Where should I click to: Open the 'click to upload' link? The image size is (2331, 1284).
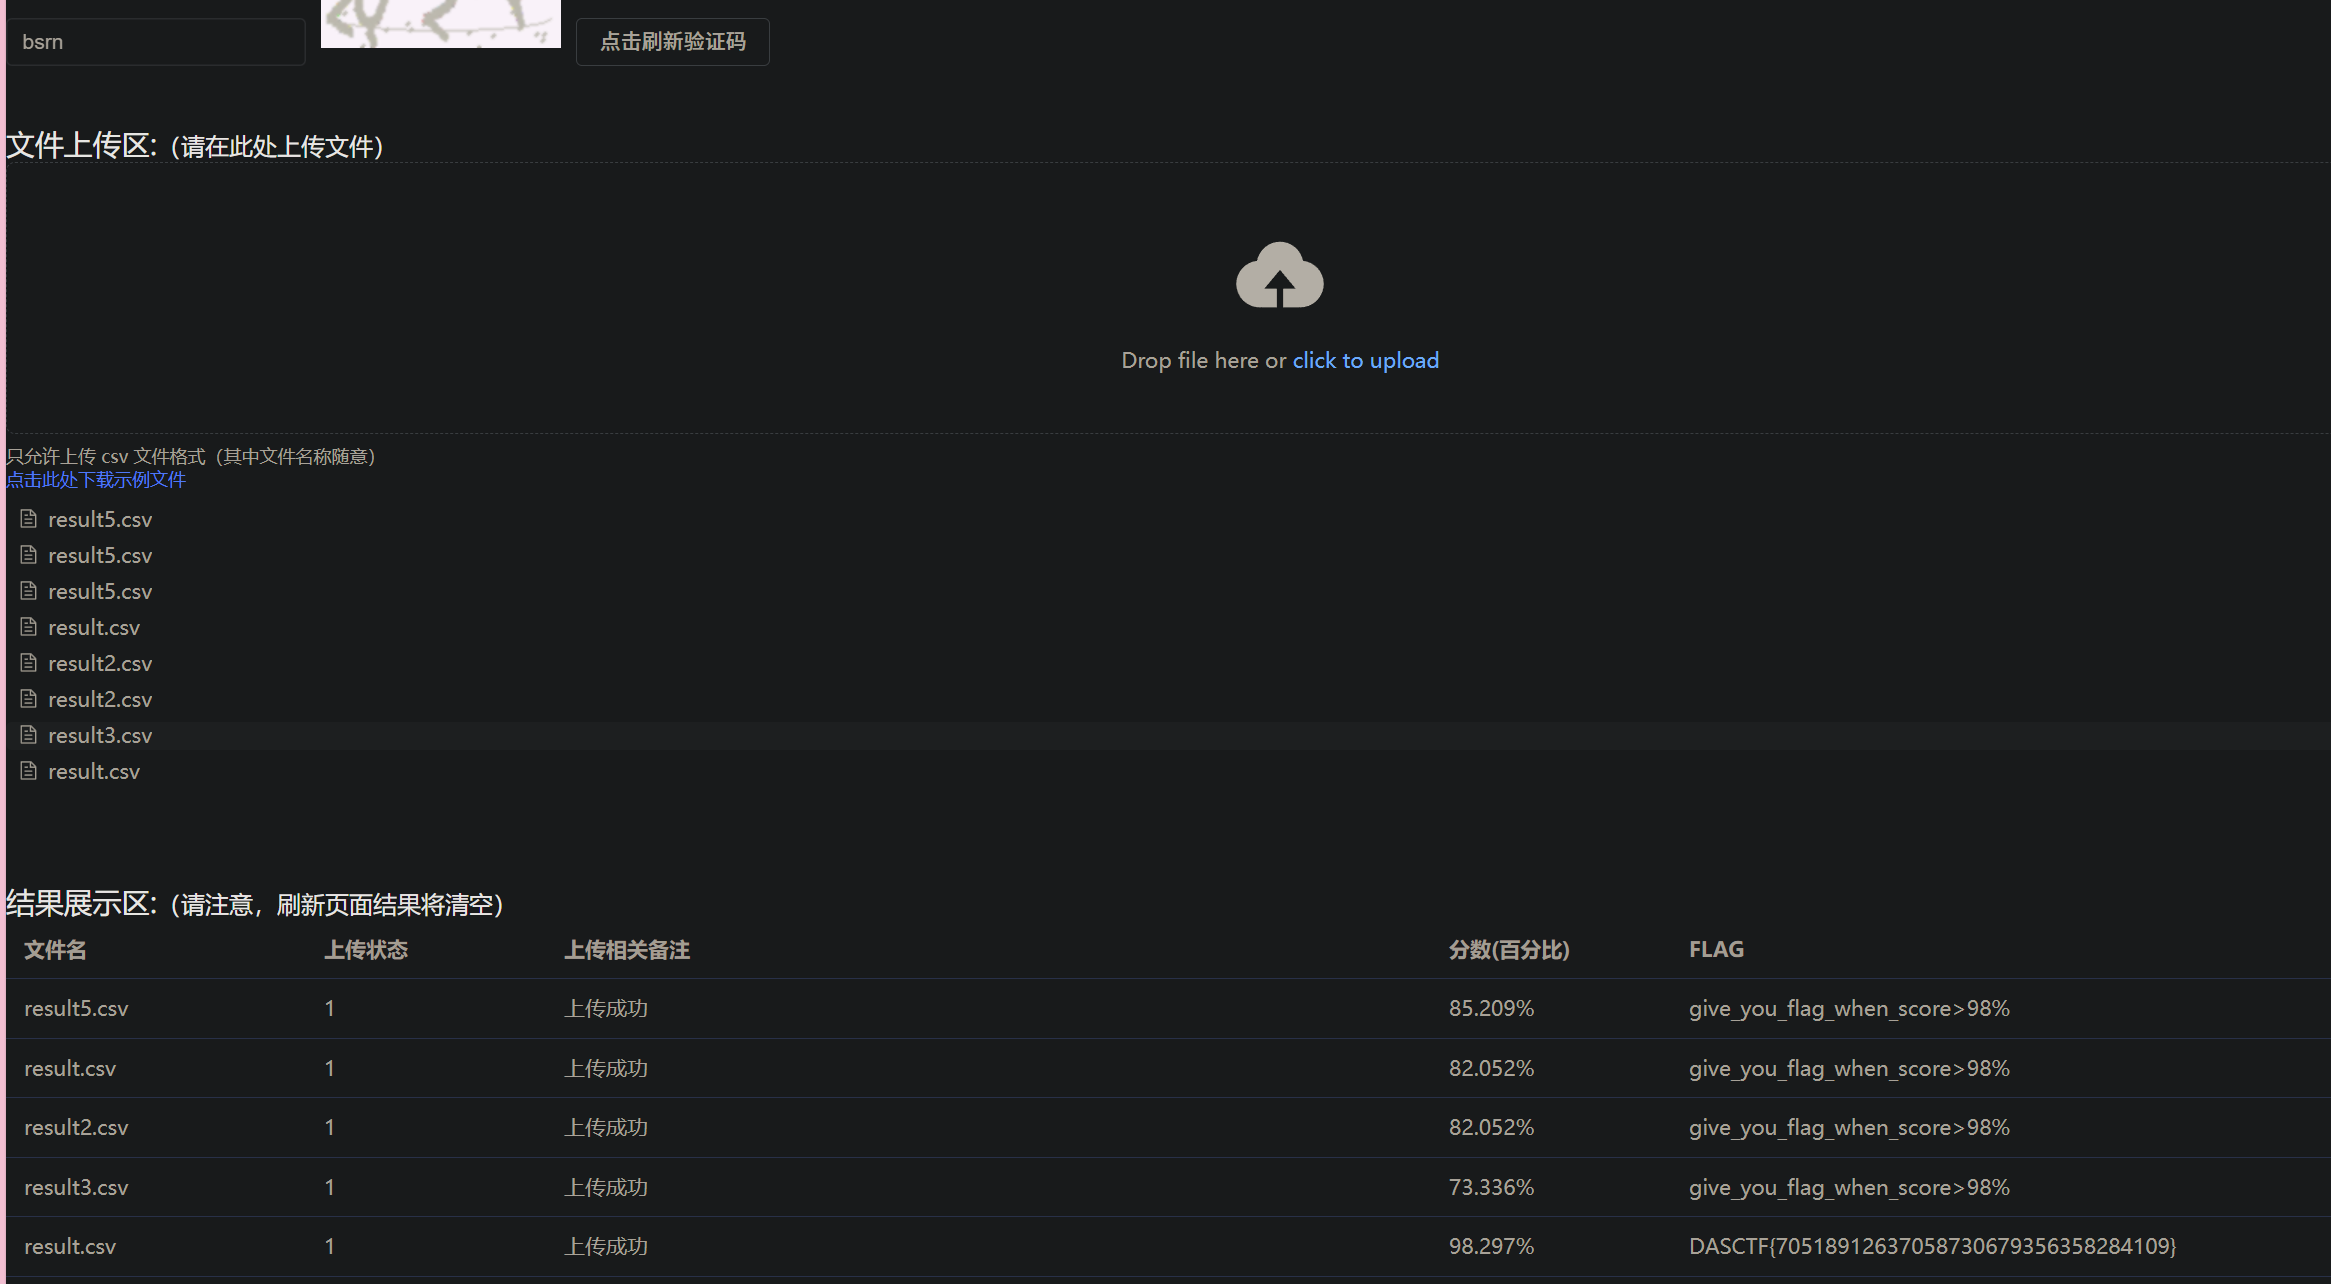(x=1365, y=360)
